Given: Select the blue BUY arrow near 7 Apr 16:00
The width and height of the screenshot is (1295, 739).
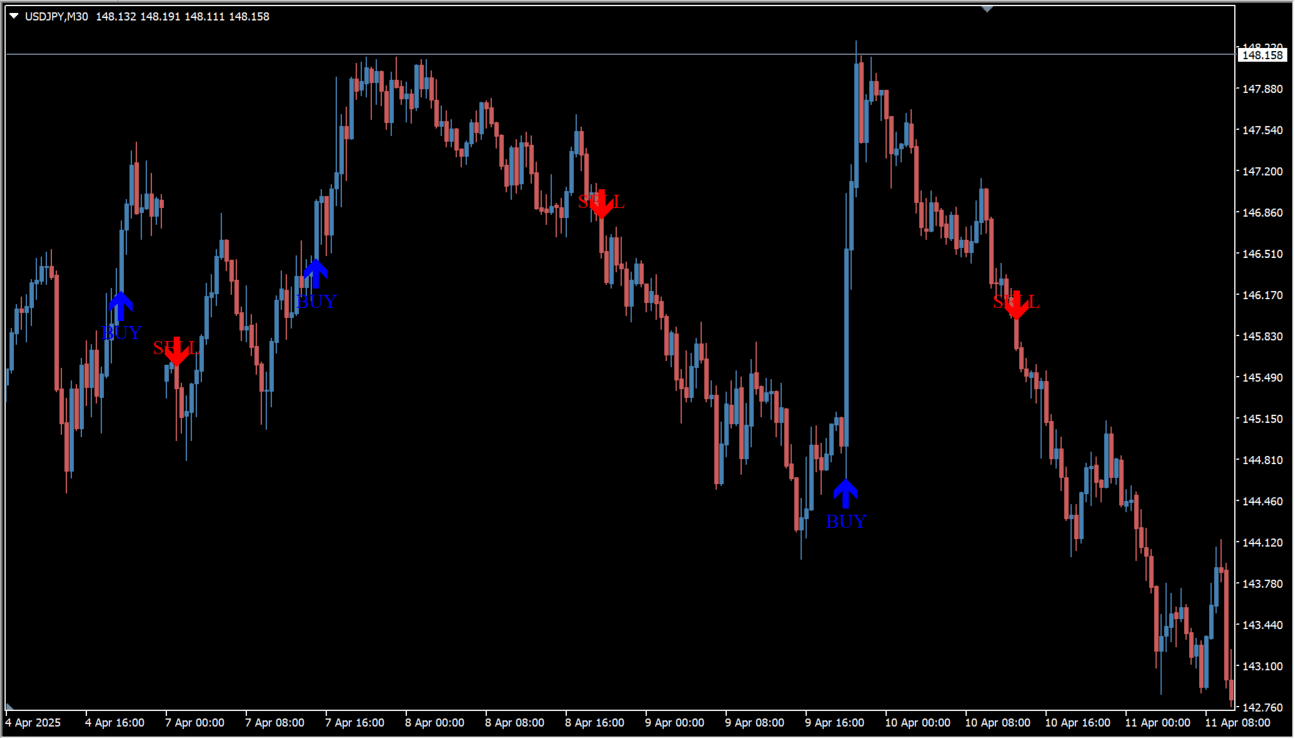Looking at the screenshot, I should coord(316,272).
